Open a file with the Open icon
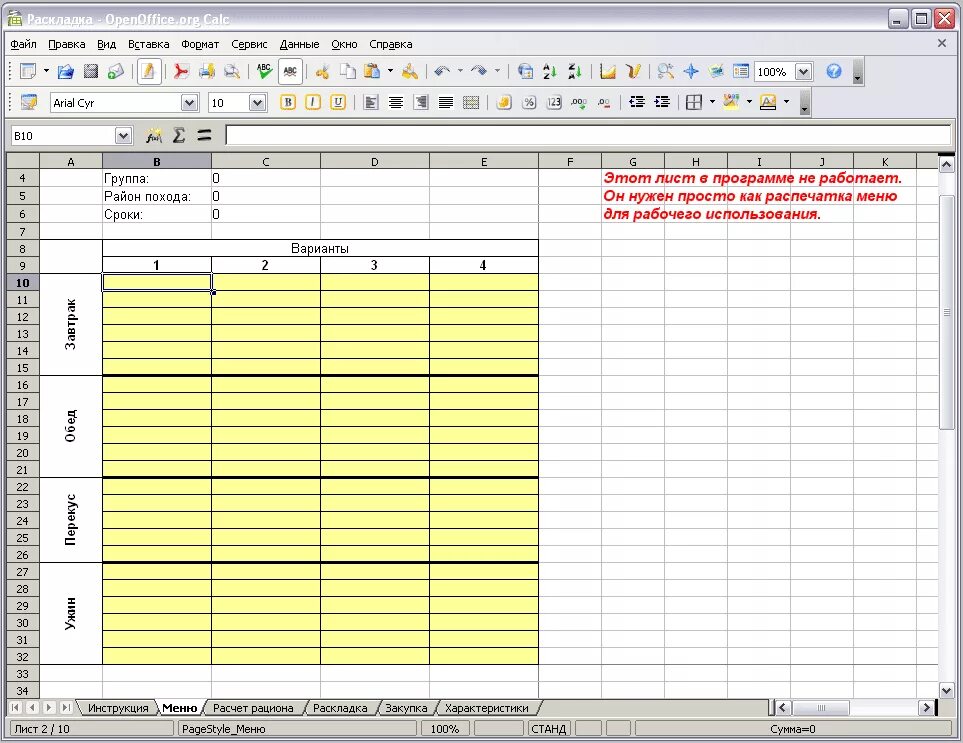 [66, 71]
